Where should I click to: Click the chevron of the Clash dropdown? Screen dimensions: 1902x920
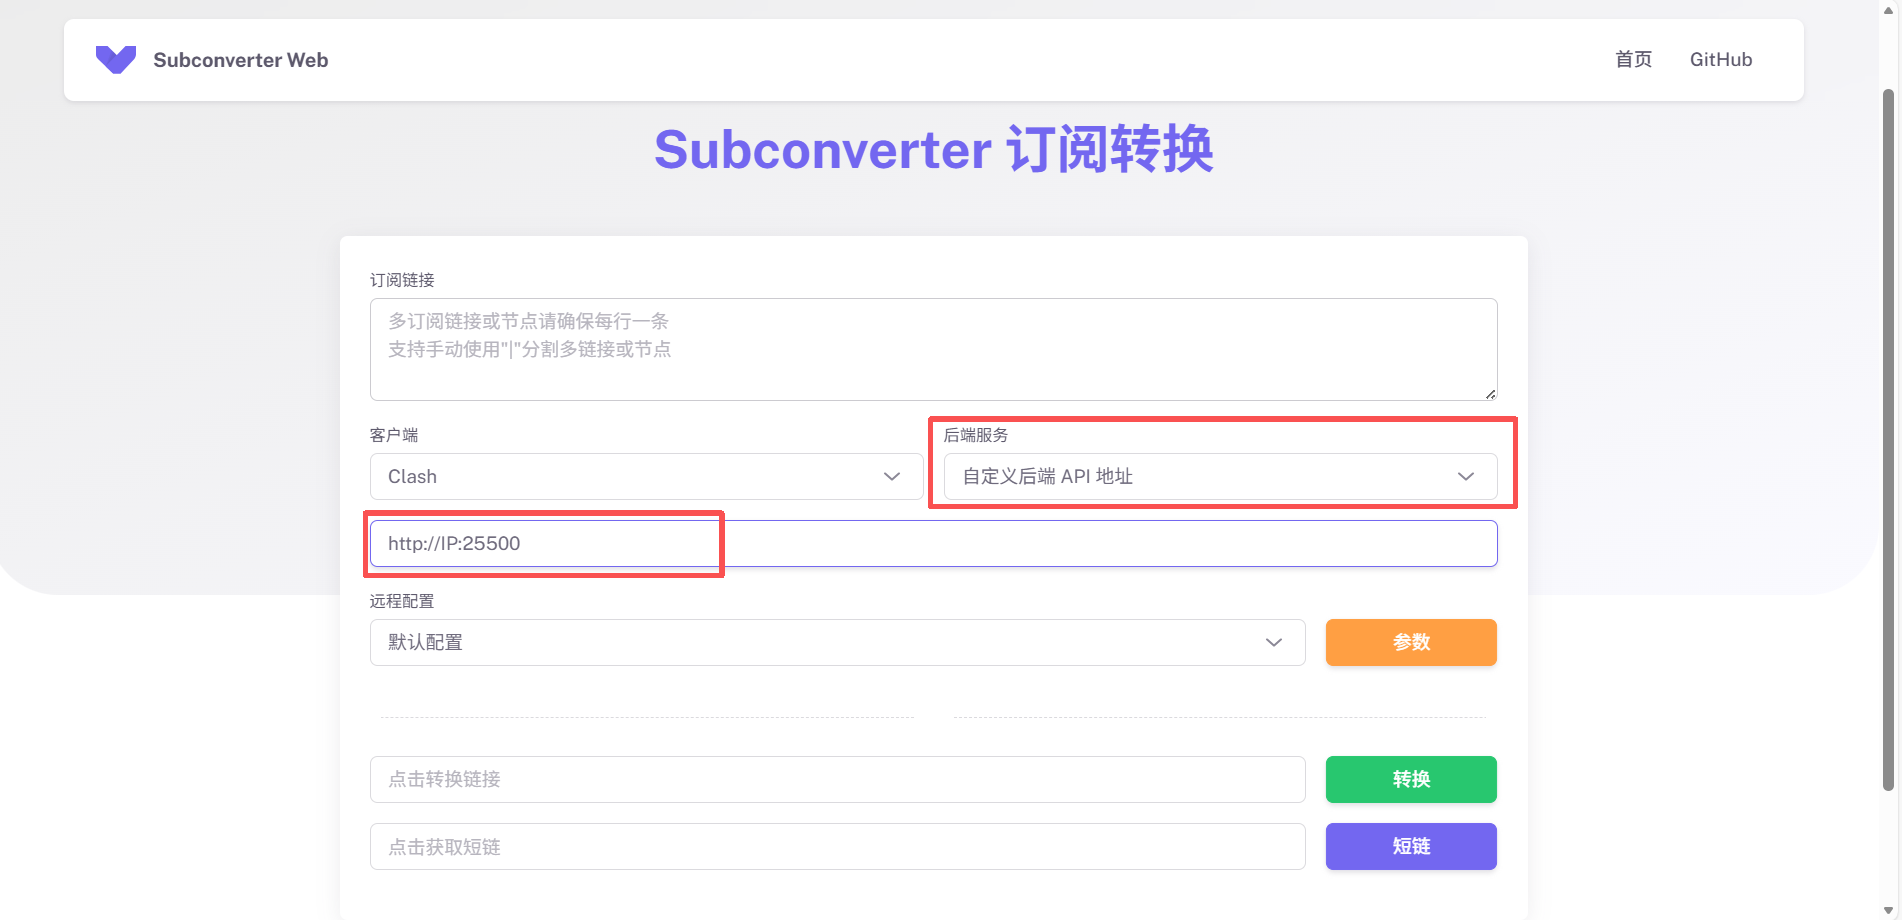point(892,477)
